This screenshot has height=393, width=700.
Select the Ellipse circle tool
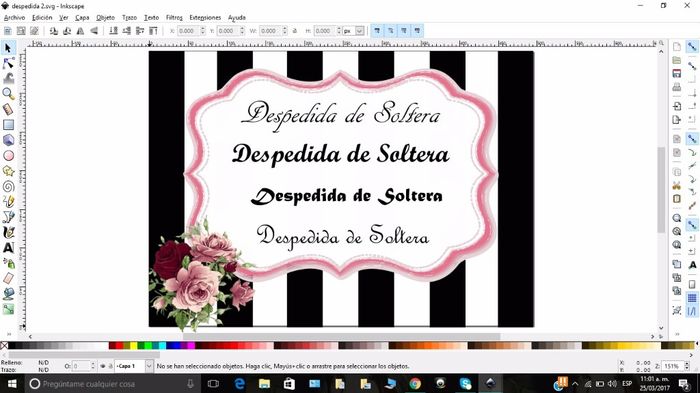pos(8,155)
